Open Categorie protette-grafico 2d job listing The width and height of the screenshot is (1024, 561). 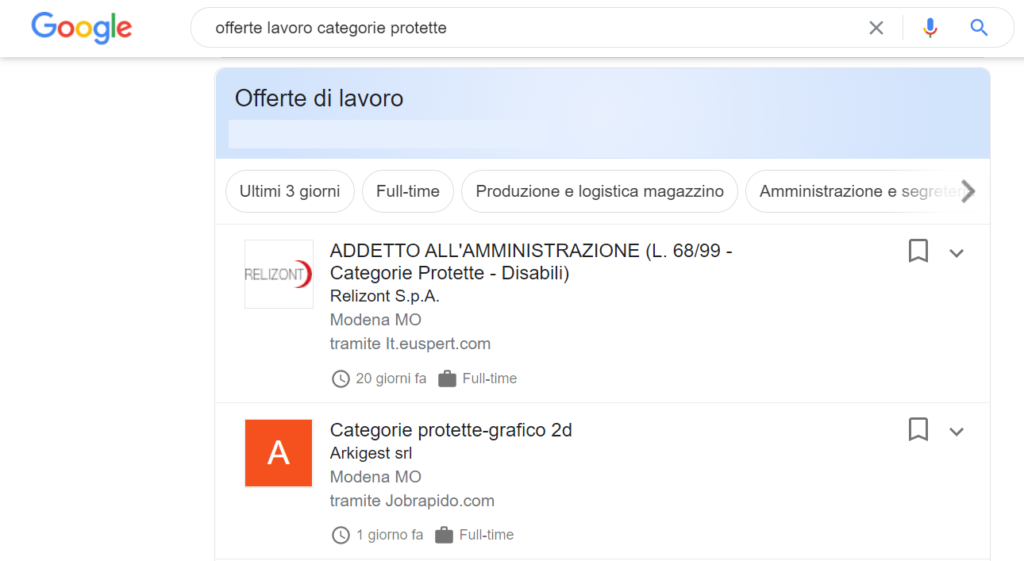pos(451,430)
